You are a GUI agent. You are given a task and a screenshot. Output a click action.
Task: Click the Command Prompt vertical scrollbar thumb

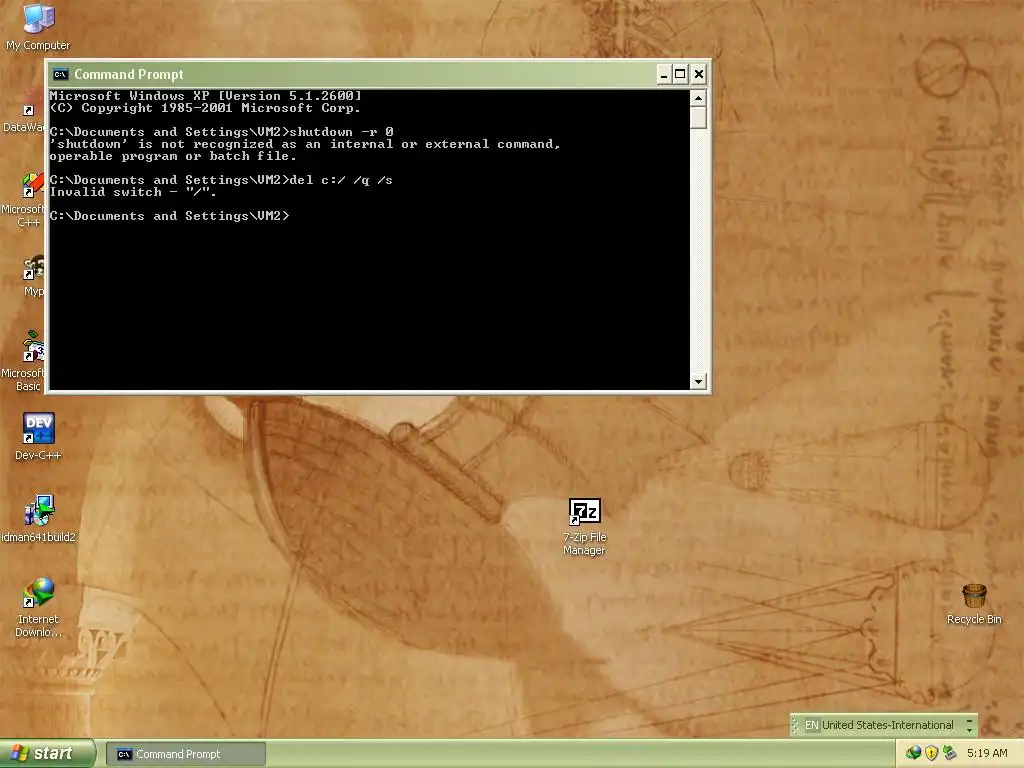(698, 118)
